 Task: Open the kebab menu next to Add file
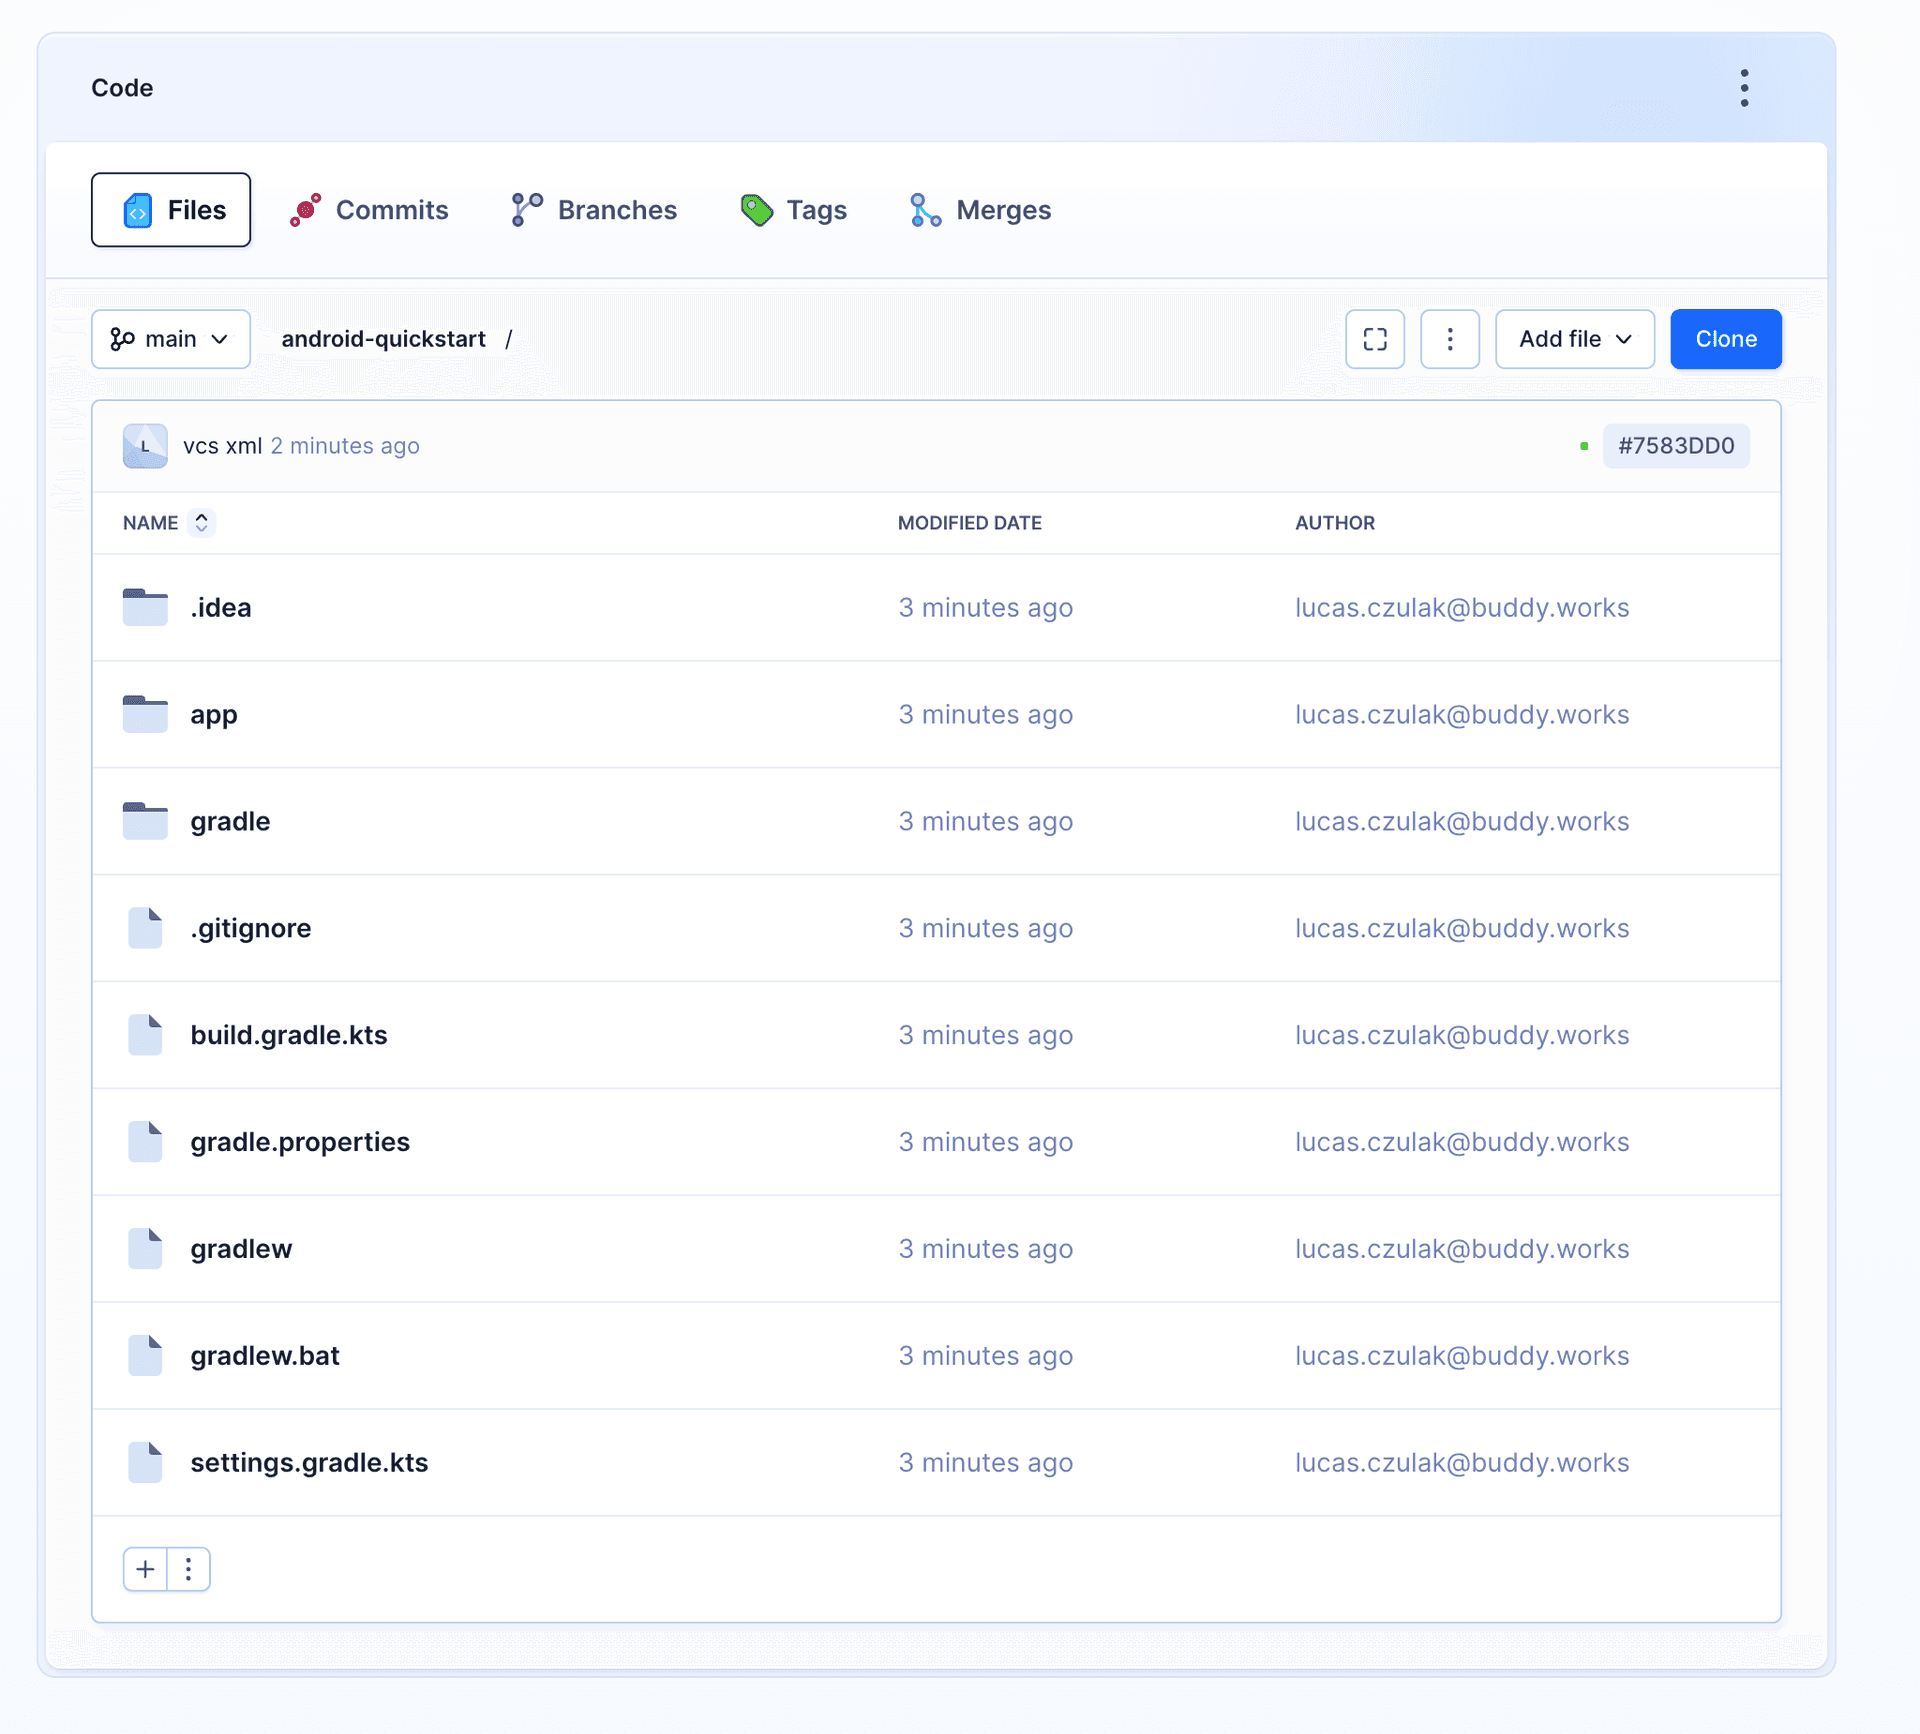tap(1450, 339)
